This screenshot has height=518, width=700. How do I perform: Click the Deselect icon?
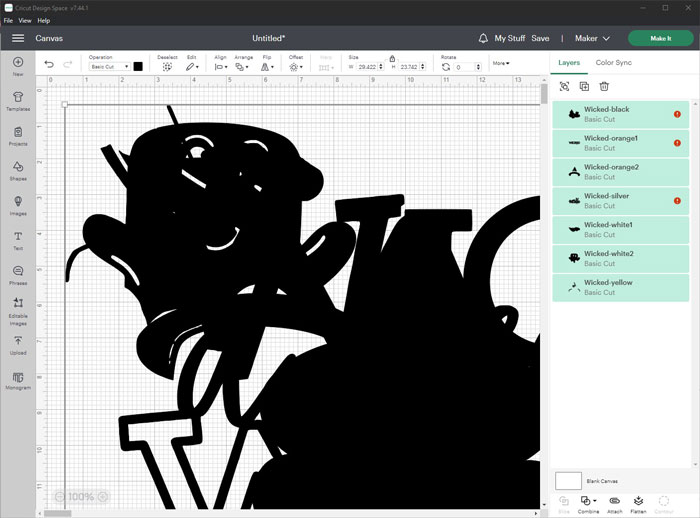tap(167, 67)
